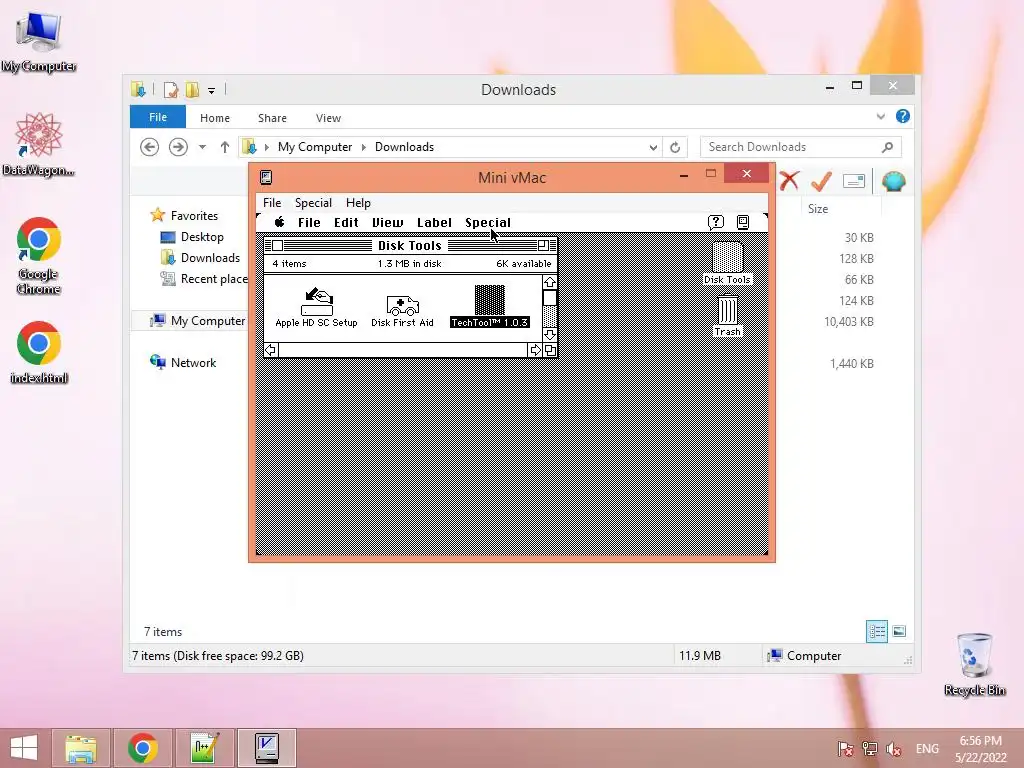Switch to the Explorer View tab
This screenshot has width=1024, height=768.
point(328,118)
